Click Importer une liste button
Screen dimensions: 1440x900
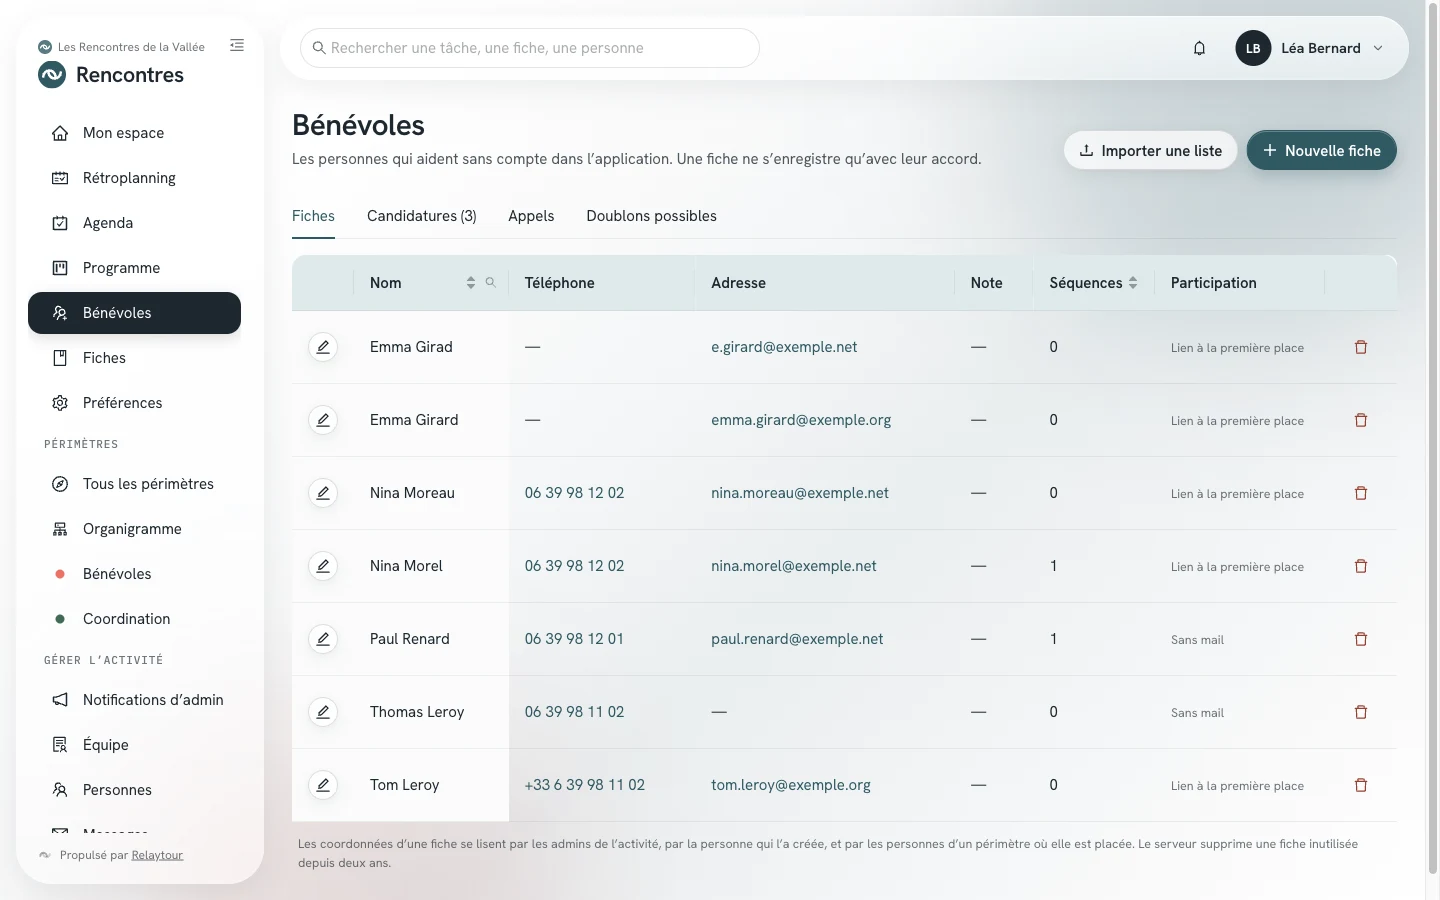coord(1151,150)
